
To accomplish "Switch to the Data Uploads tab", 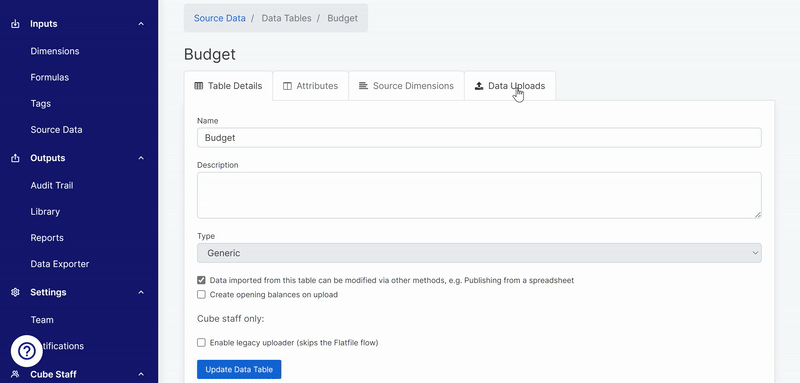I will pyautogui.click(x=510, y=86).
